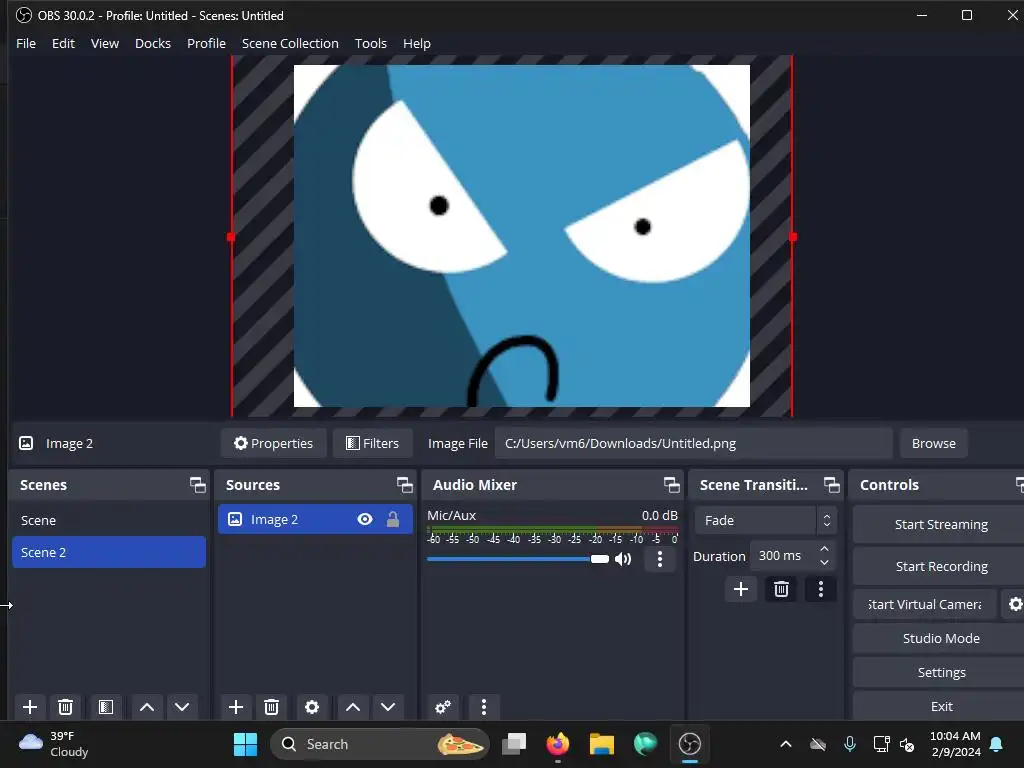Select Image 2 in Sources list
The image size is (1024, 768).
click(315, 519)
